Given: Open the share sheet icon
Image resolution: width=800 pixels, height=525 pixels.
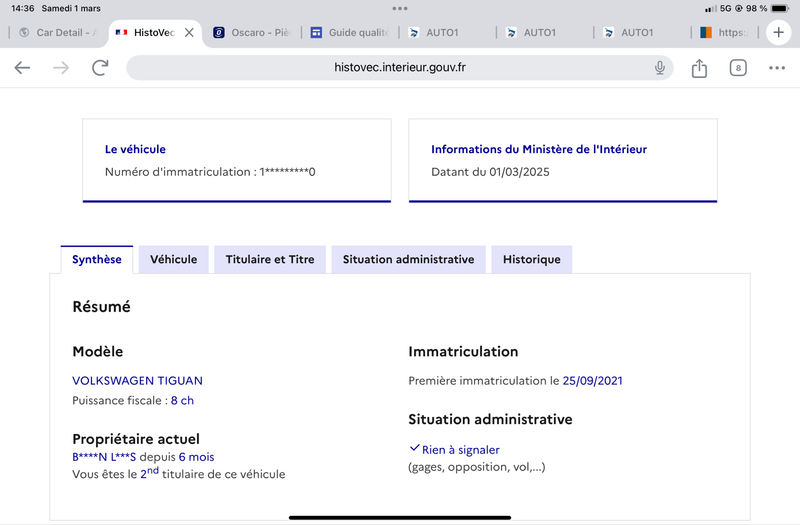Looking at the screenshot, I should point(699,68).
